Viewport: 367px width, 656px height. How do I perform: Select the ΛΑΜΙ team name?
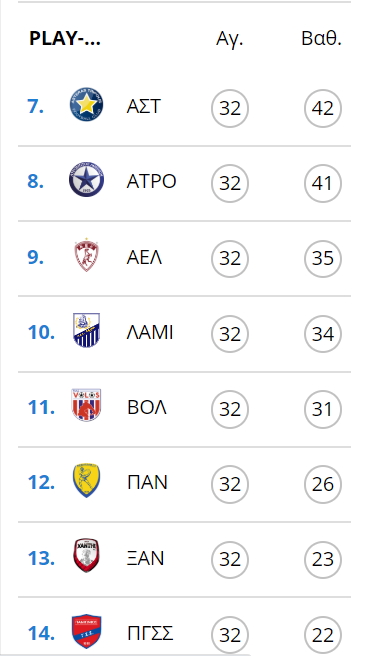(150, 333)
